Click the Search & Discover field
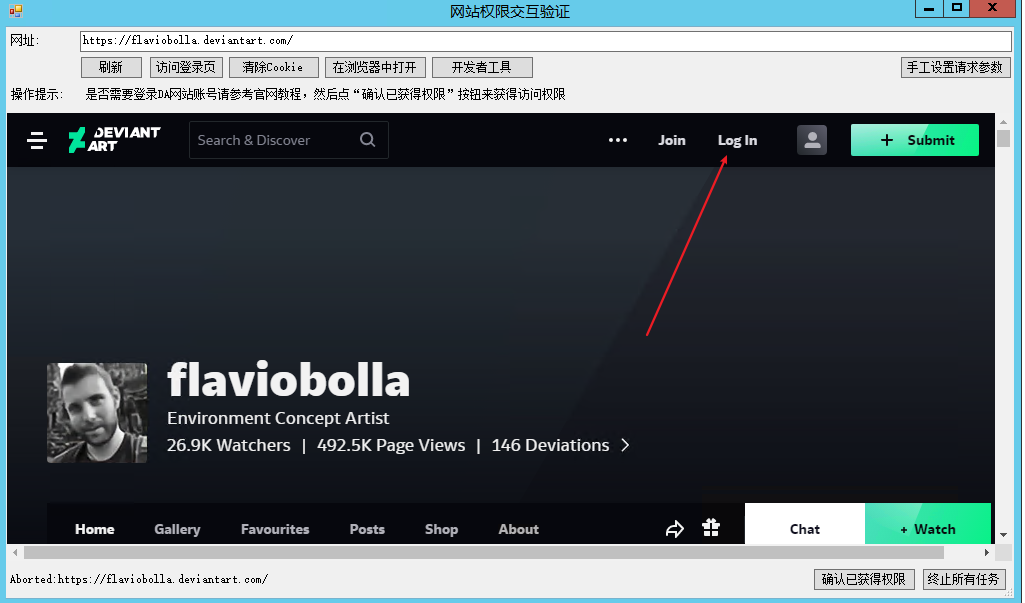 tap(289, 140)
